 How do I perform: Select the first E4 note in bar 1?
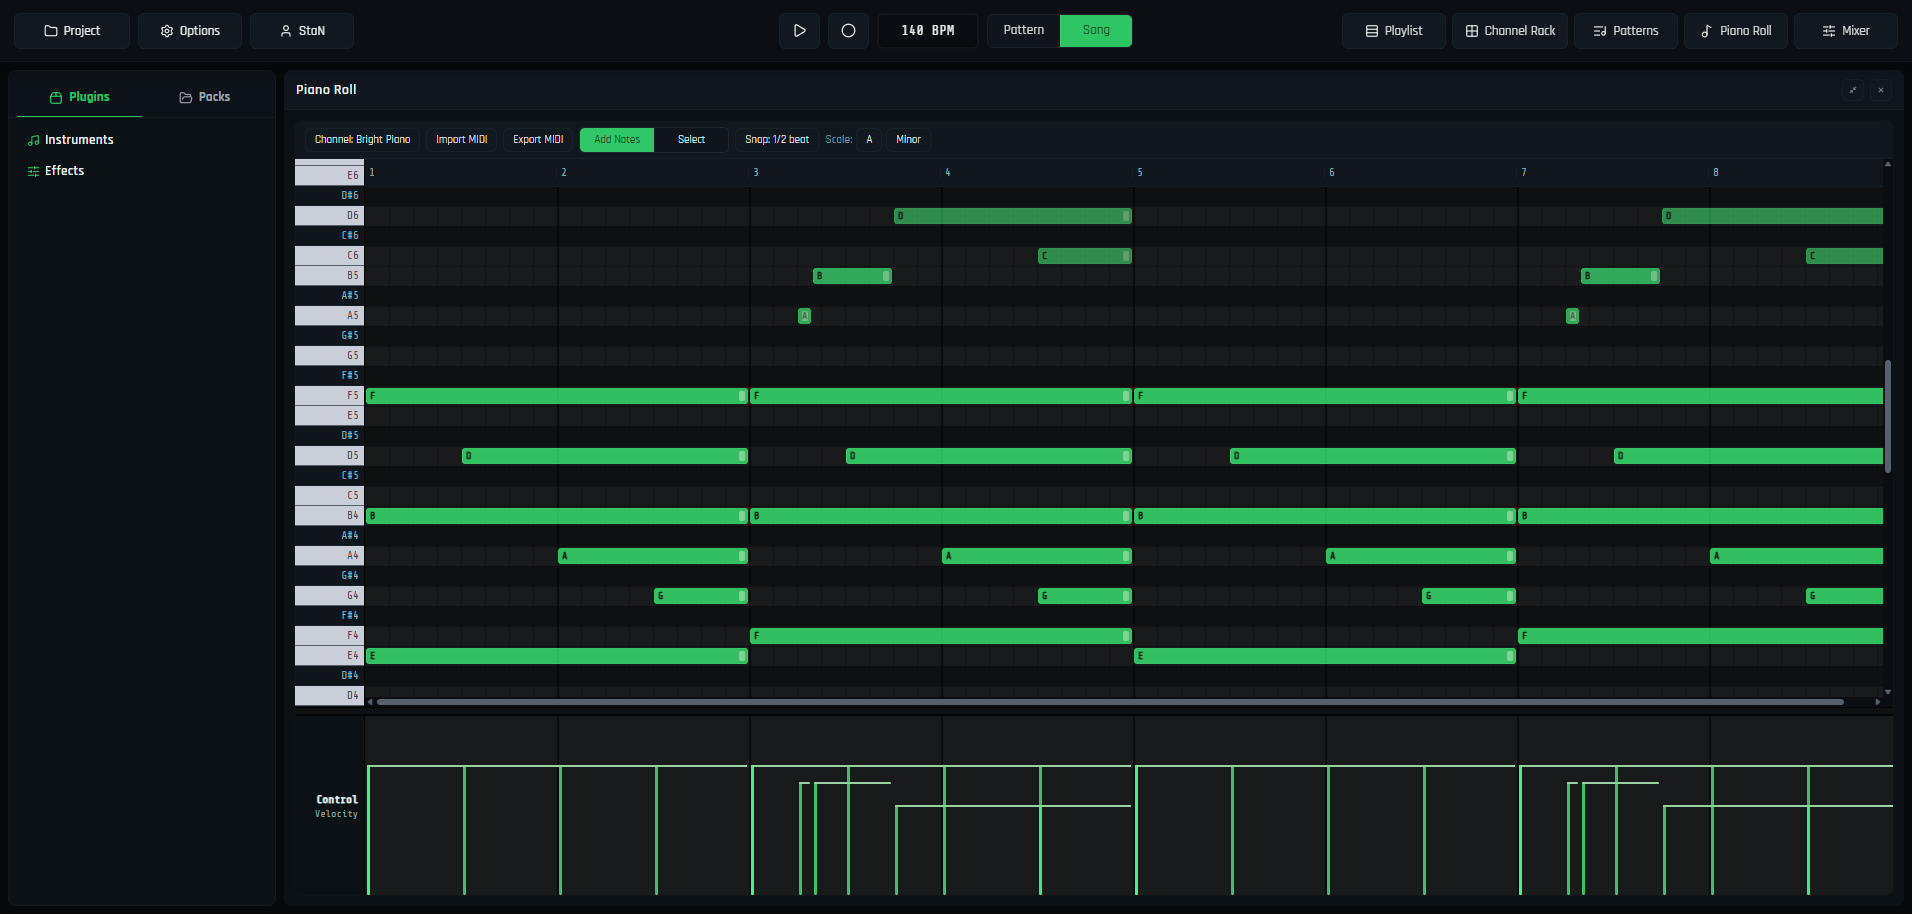click(557, 656)
